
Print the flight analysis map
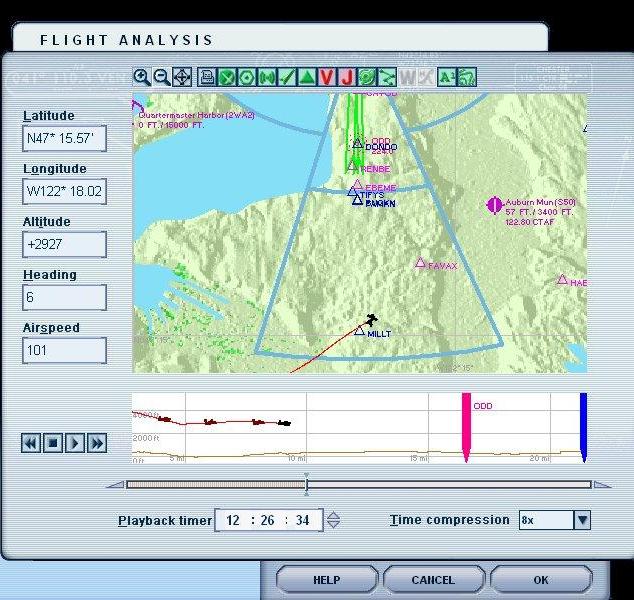click(x=207, y=77)
